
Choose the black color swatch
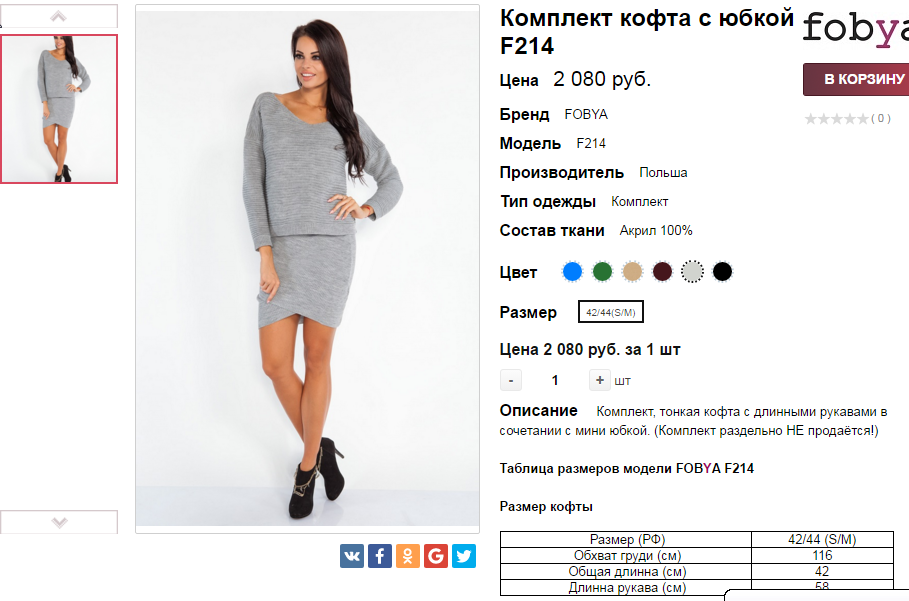722,271
